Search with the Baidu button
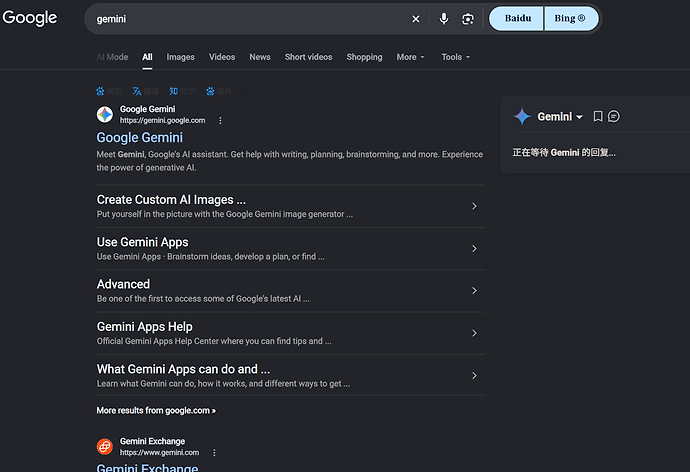 pos(516,18)
